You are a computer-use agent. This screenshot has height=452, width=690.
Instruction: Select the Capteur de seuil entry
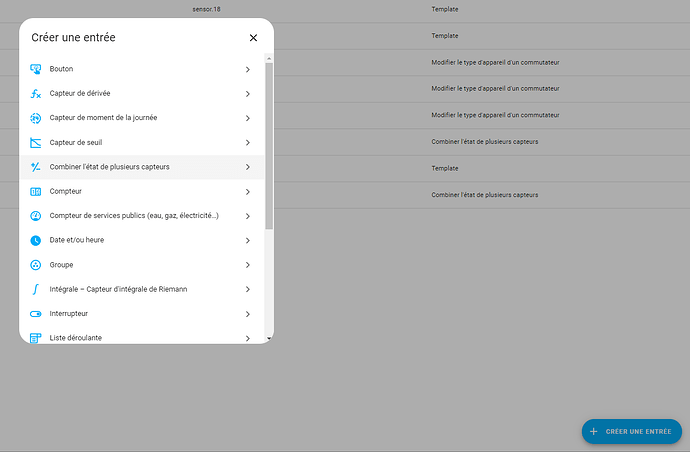pos(76,142)
